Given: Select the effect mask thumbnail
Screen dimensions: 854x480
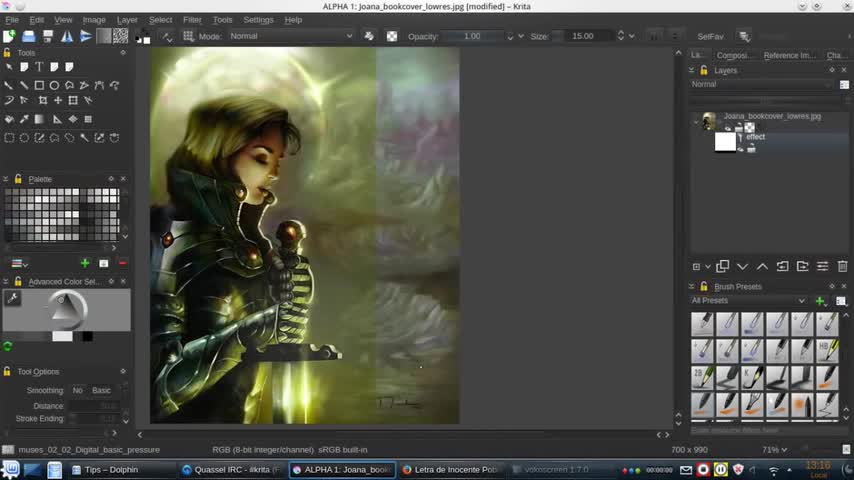Looking at the screenshot, I should (x=725, y=142).
